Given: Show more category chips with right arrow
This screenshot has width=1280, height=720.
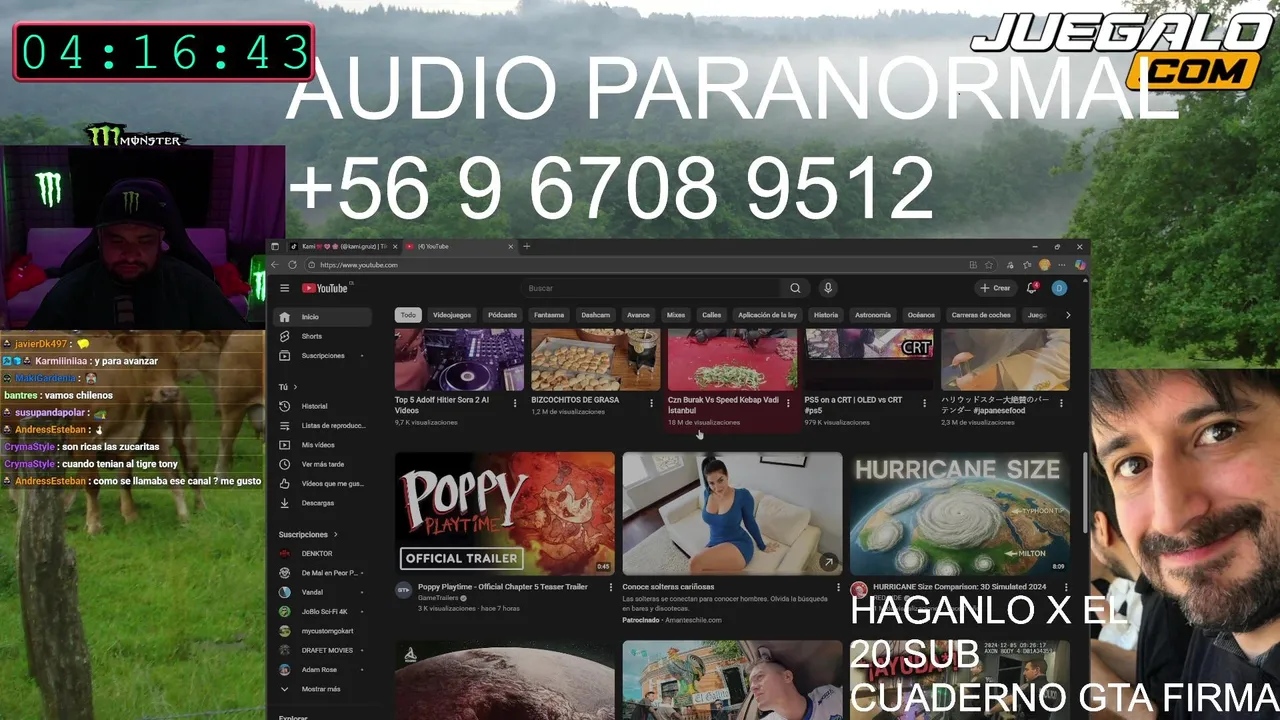Looking at the screenshot, I should click(1068, 315).
